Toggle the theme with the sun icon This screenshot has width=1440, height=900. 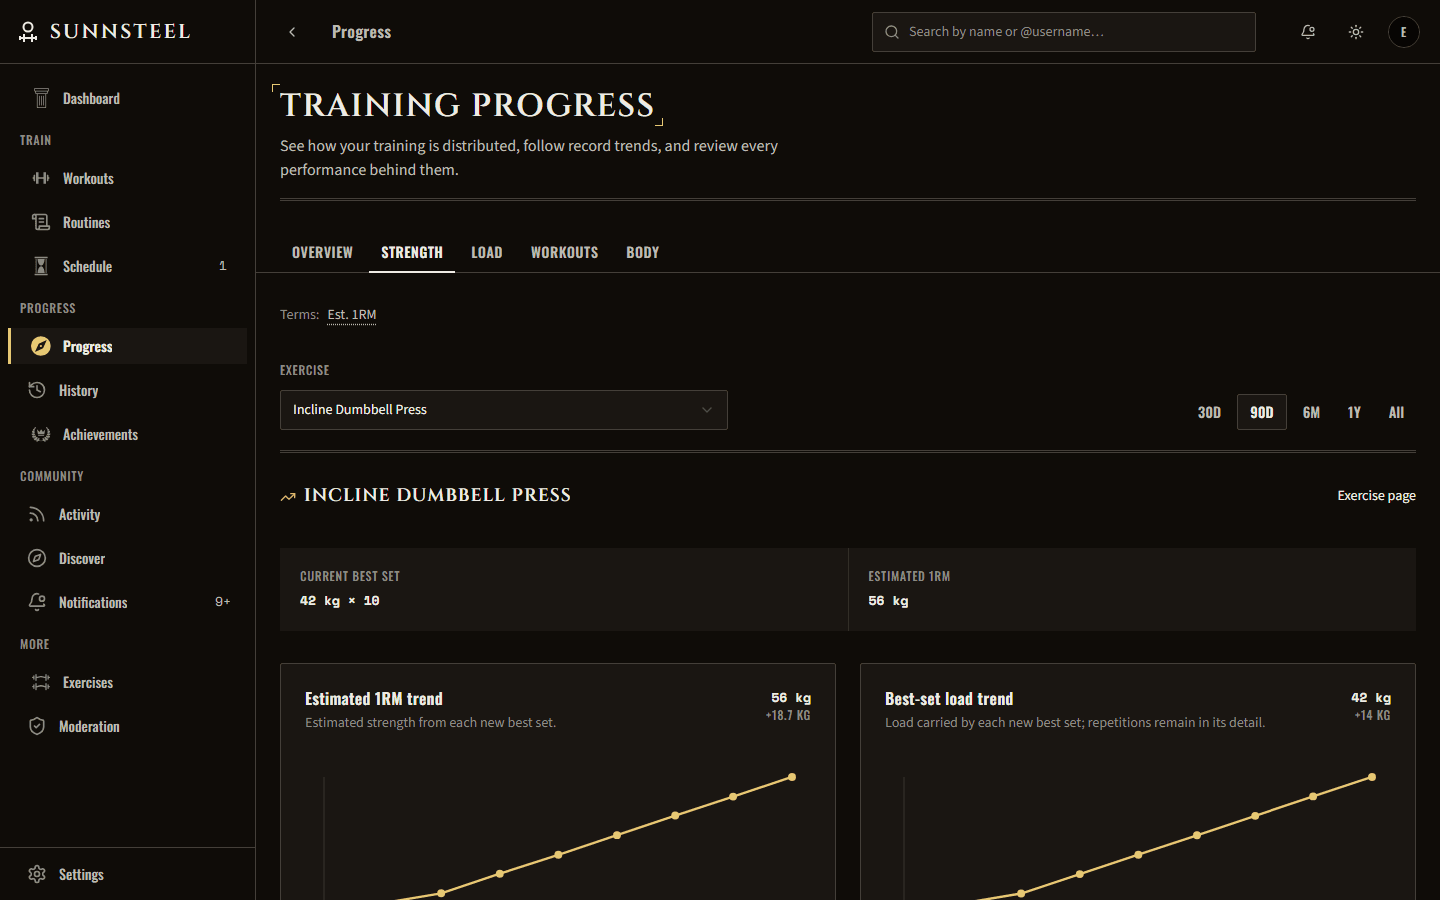(1356, 32)
